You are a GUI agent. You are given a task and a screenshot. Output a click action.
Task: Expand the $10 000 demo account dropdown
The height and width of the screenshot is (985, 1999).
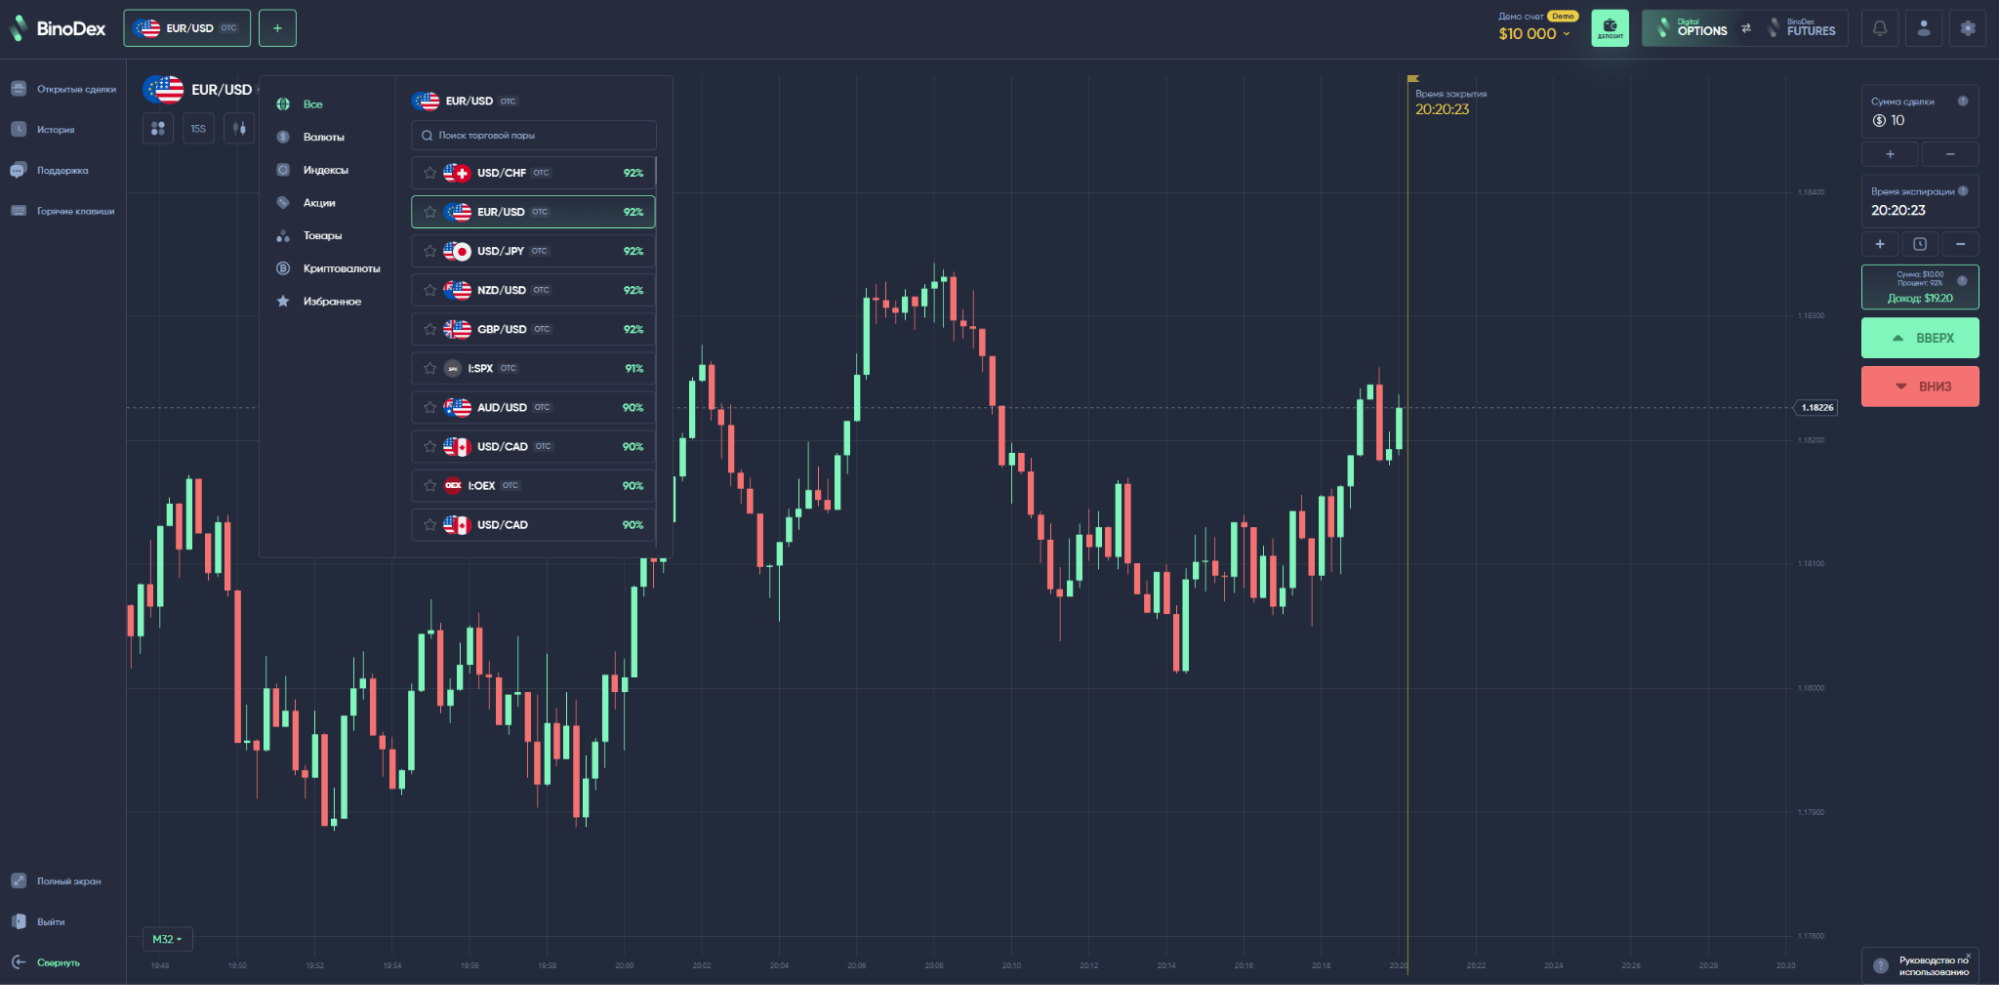(1533, 34)
